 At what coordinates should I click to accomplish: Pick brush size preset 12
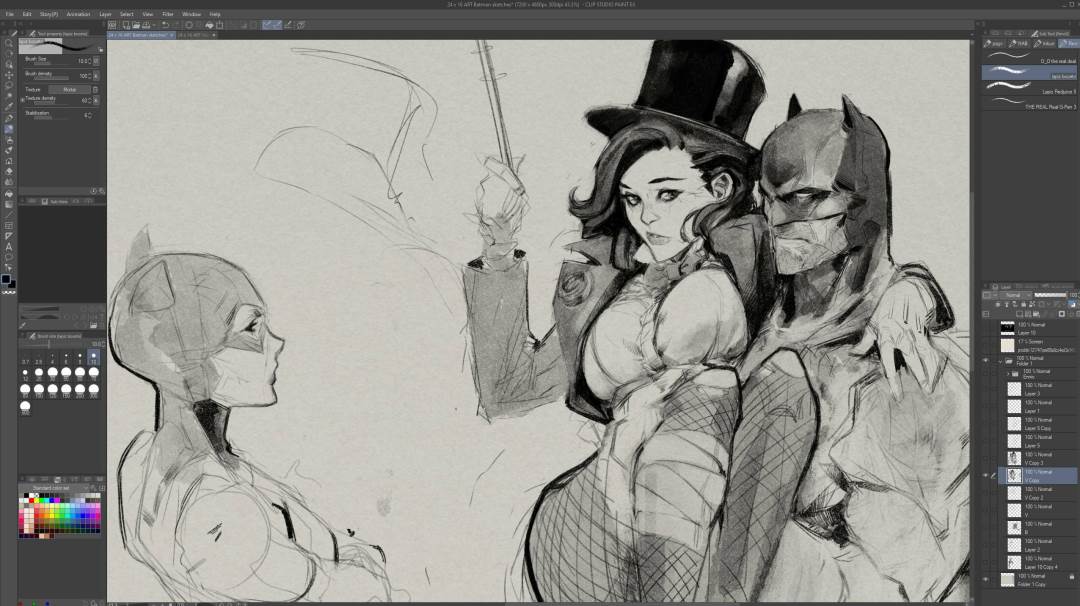tap(25, 374)
